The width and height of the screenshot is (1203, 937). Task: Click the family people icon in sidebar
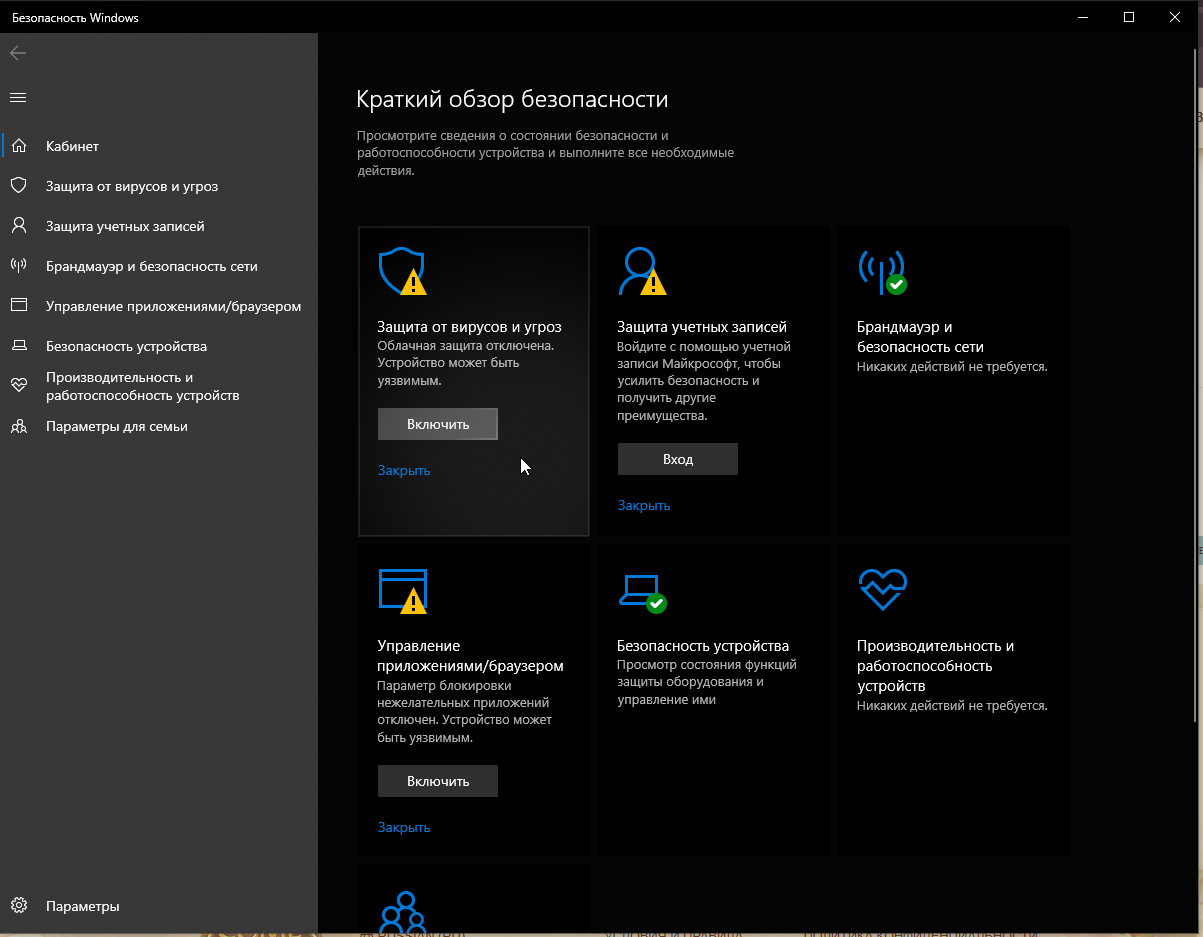coord(18,426)
